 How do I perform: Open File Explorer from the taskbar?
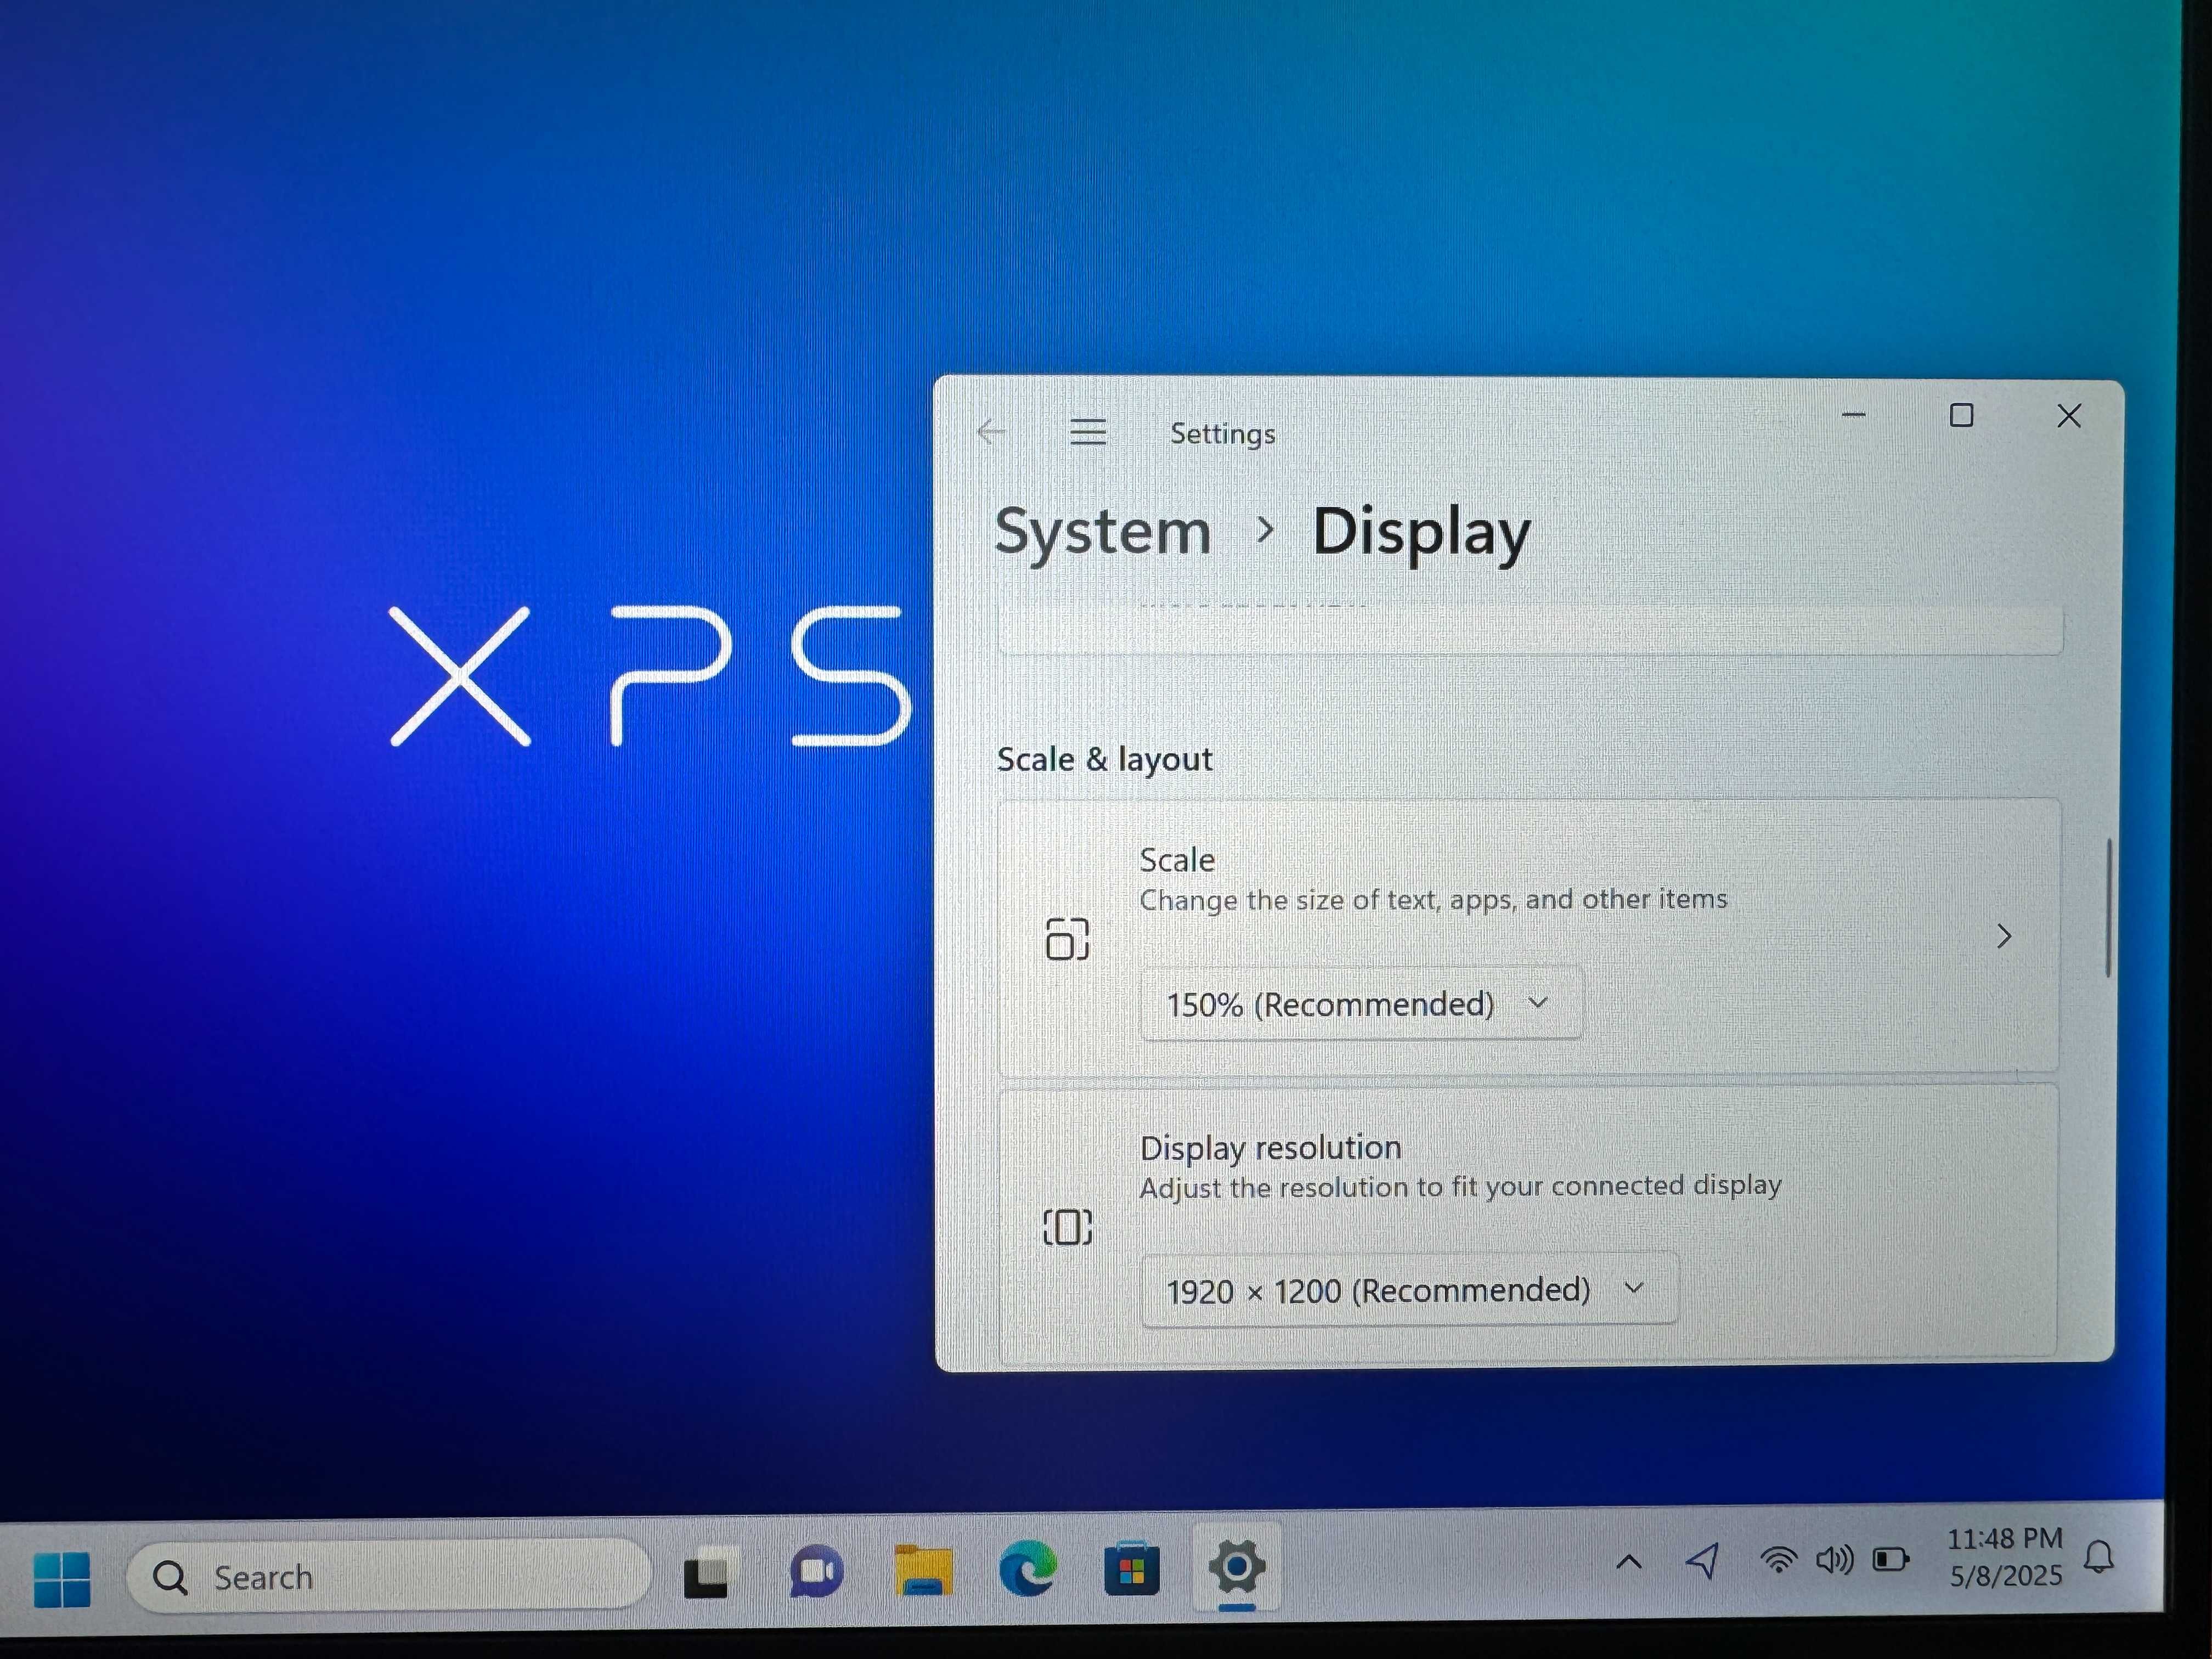click(x=923, y=1570)
